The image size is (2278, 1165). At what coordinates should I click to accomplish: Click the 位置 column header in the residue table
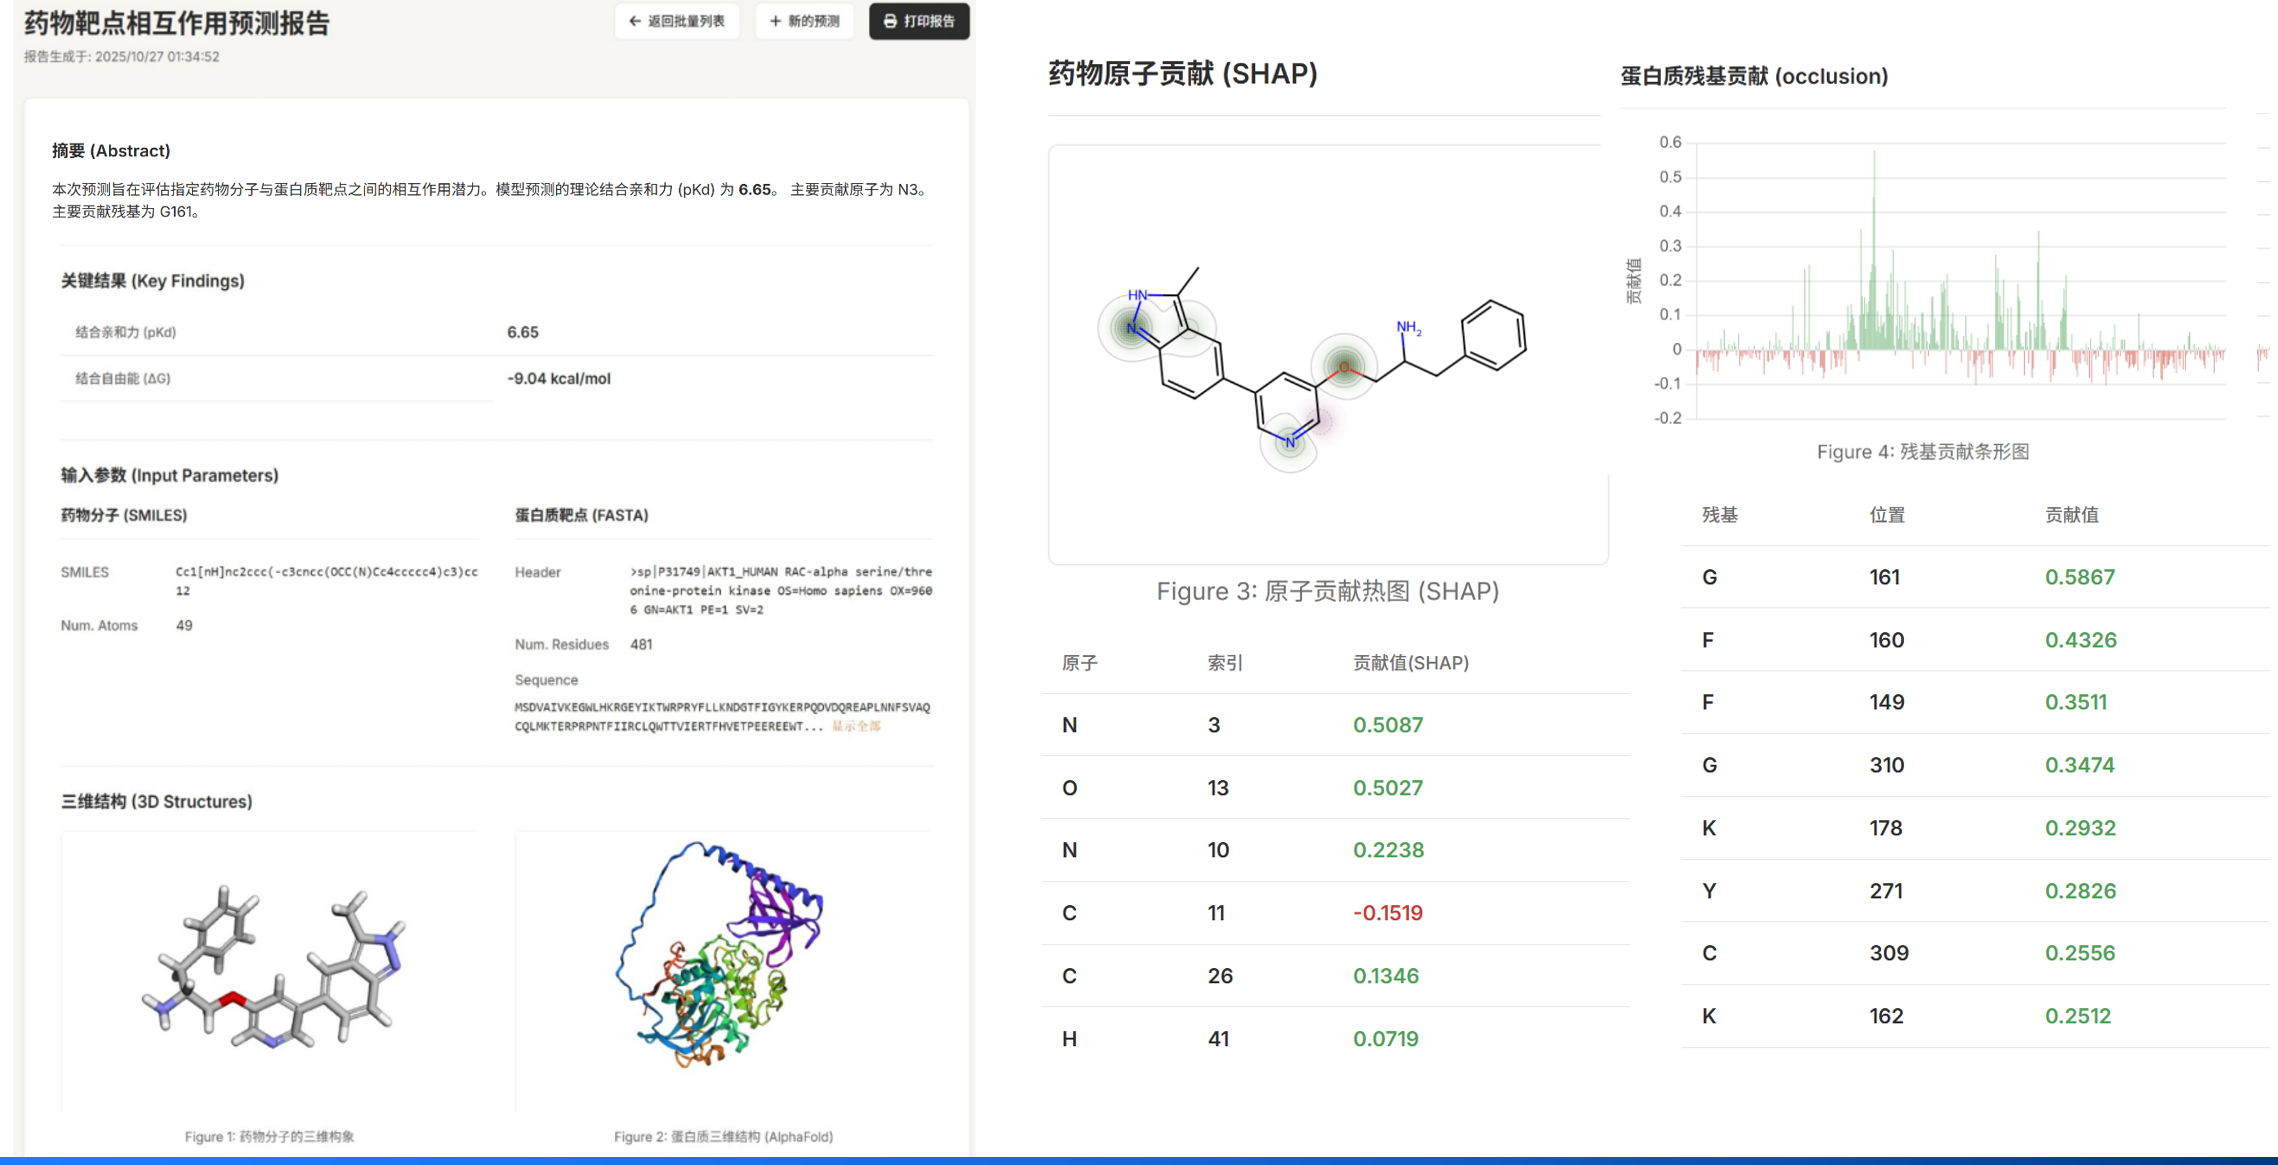1886,515
